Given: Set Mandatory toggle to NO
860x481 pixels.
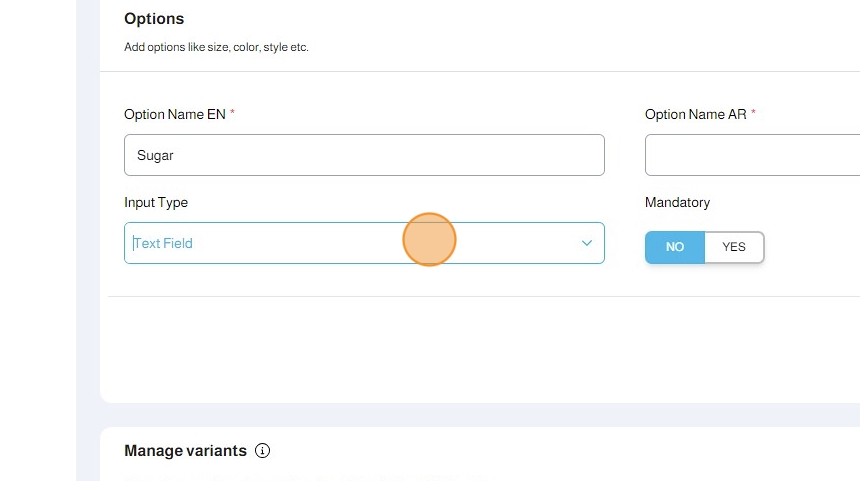Looking at the screenshot, I should click(675, 247).
